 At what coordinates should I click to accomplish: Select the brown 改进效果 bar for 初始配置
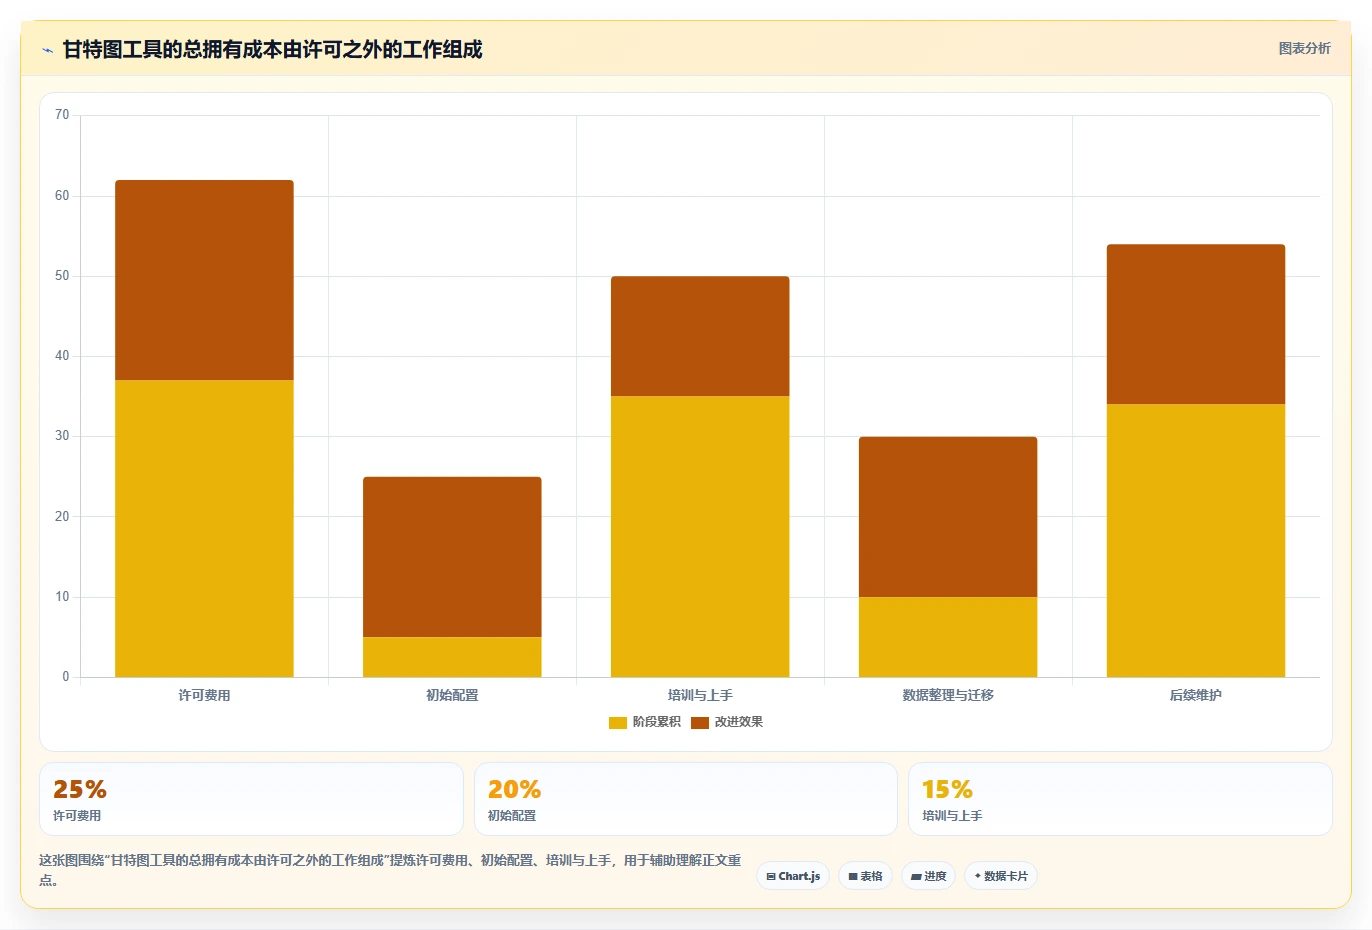[x=452, y=557]
